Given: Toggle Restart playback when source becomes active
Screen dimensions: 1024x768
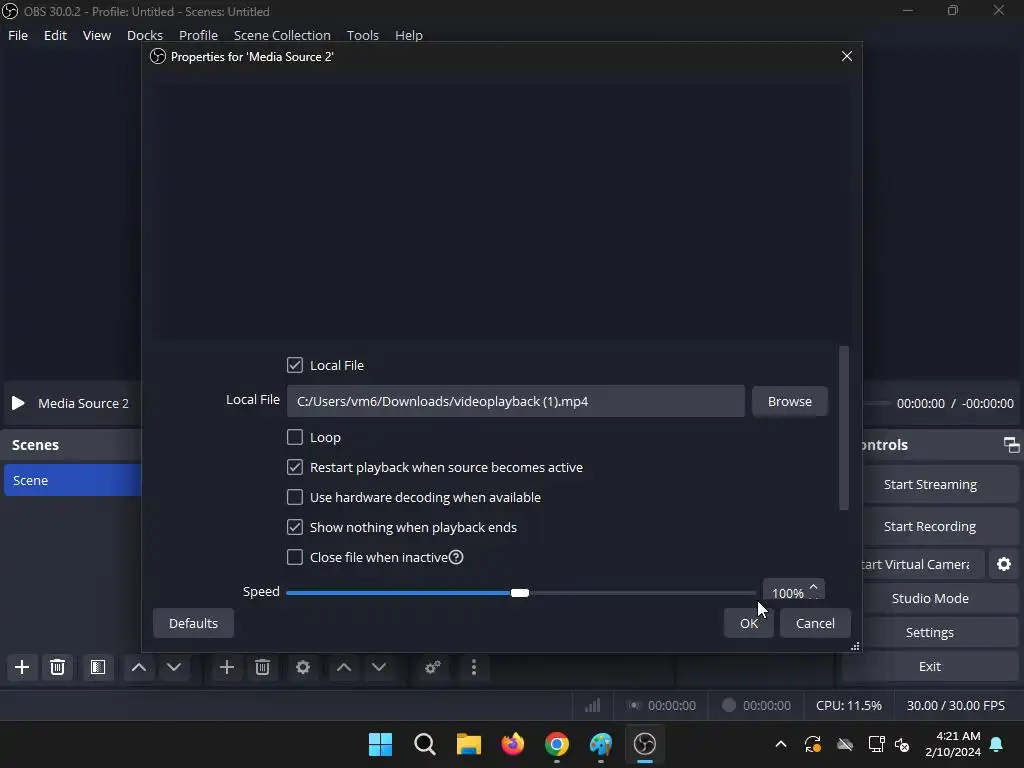Looking at the screenshot, I should (295, 467).
